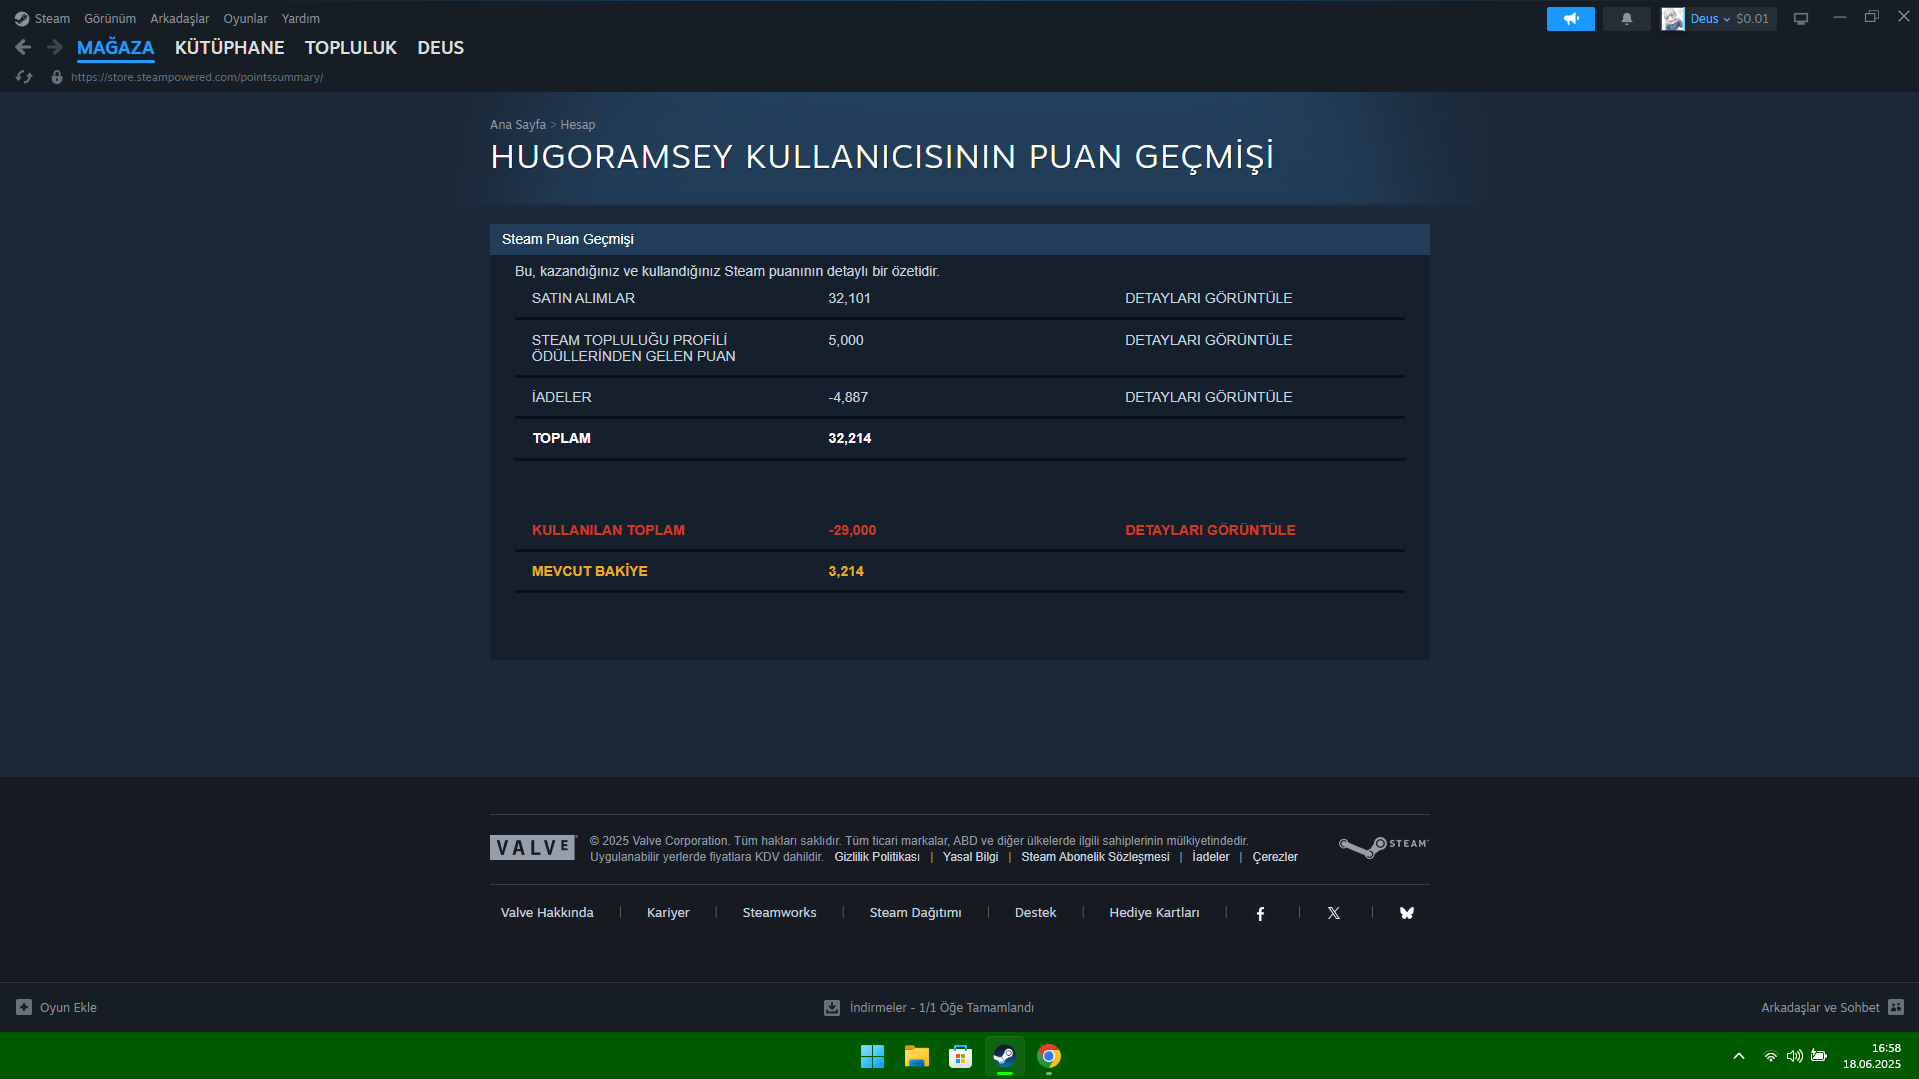Screen dimensions: 1919x1079
Task: Open Yasal Bilgi link
Action: pos(970,857)
